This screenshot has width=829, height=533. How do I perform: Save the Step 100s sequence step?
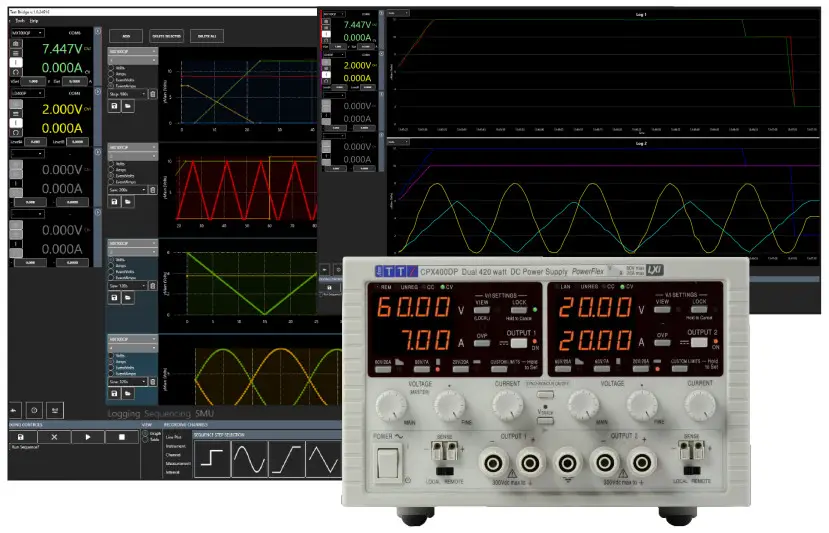coord(114,106)
